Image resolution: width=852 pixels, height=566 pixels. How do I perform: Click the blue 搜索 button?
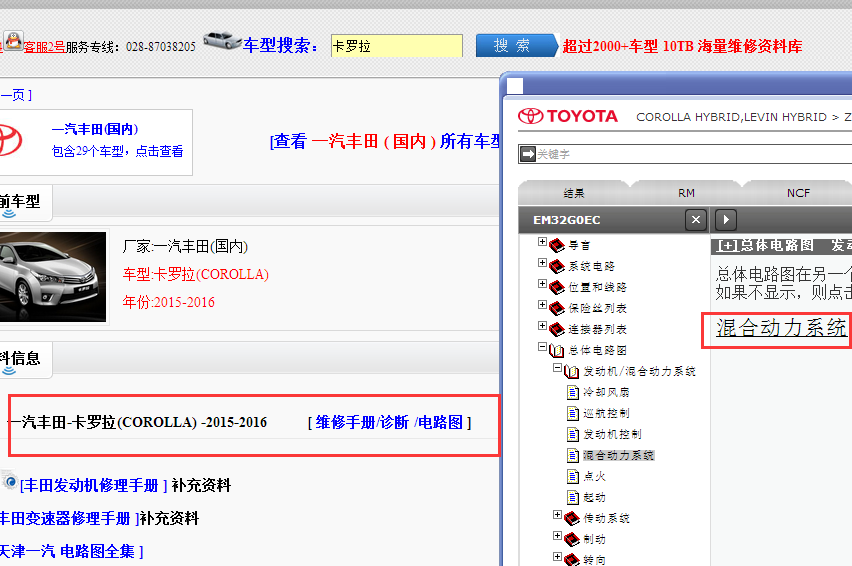point(516,46)
